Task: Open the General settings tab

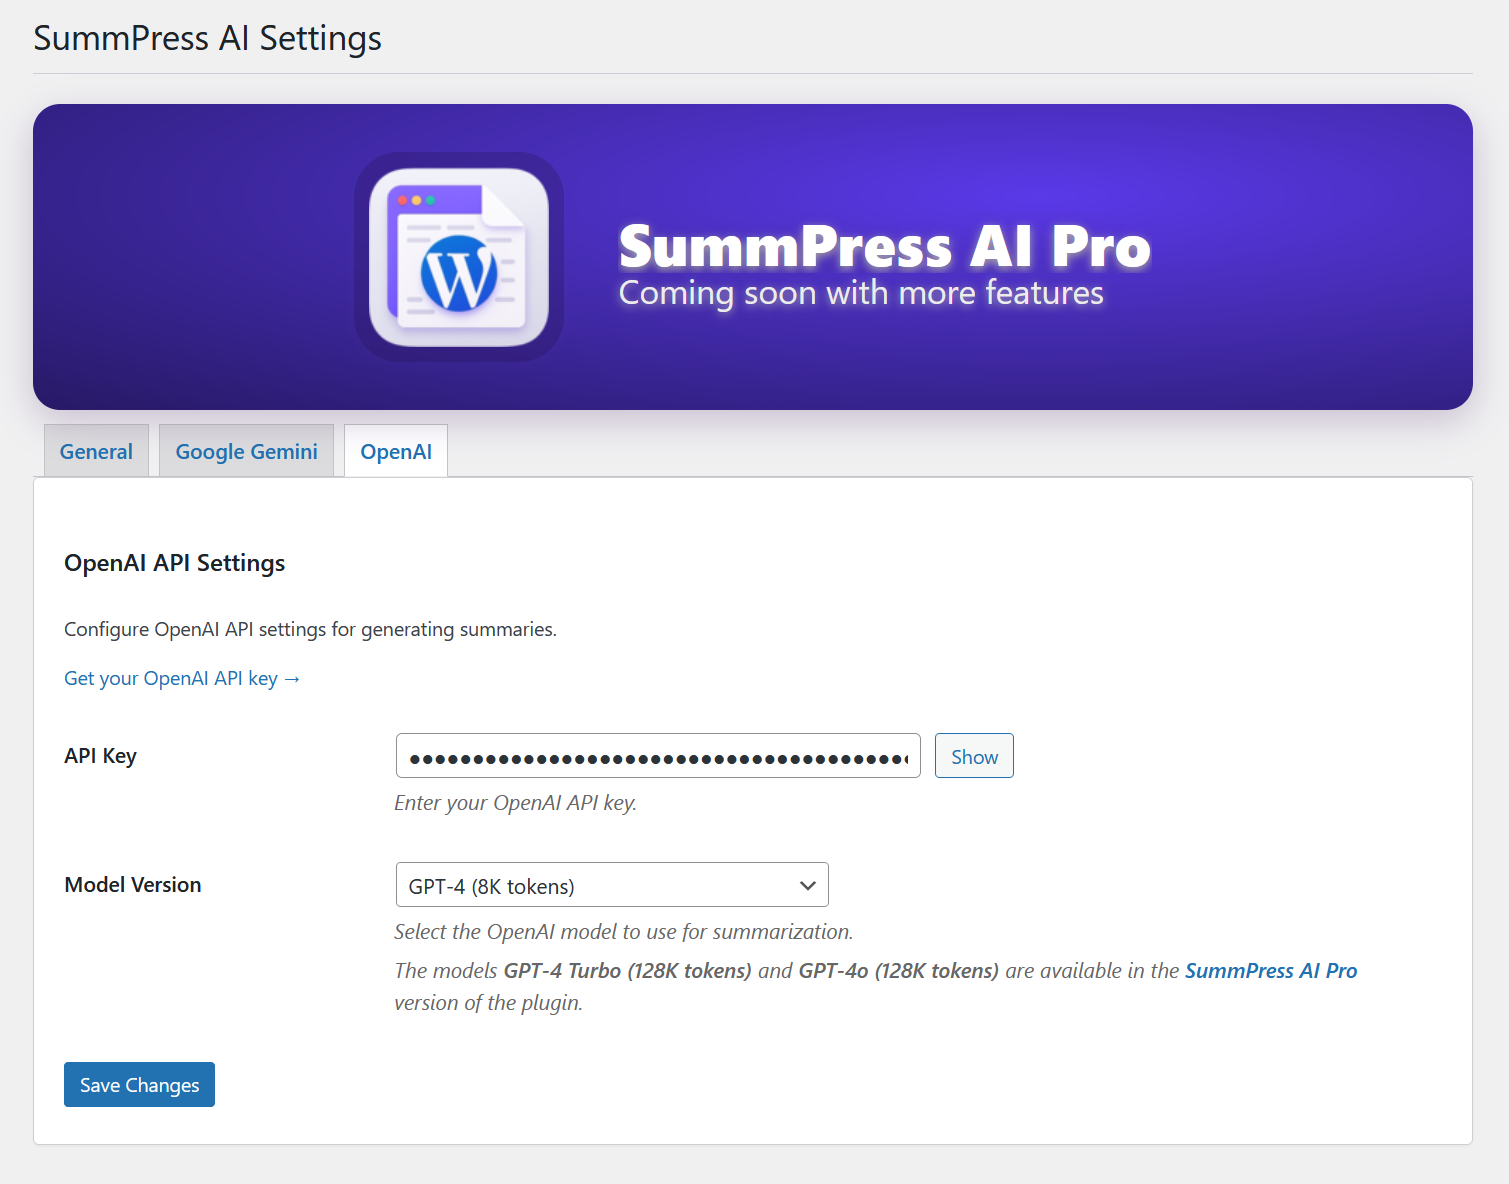Action: (x=96, y=451)
